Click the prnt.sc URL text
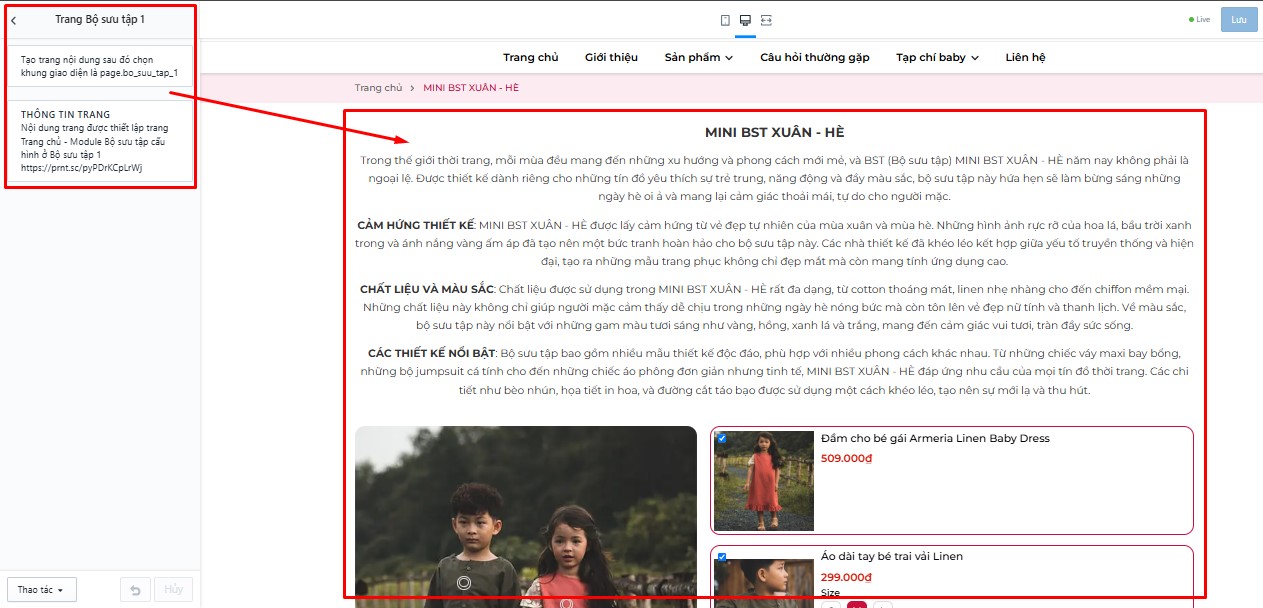 [x=82, y=168]
